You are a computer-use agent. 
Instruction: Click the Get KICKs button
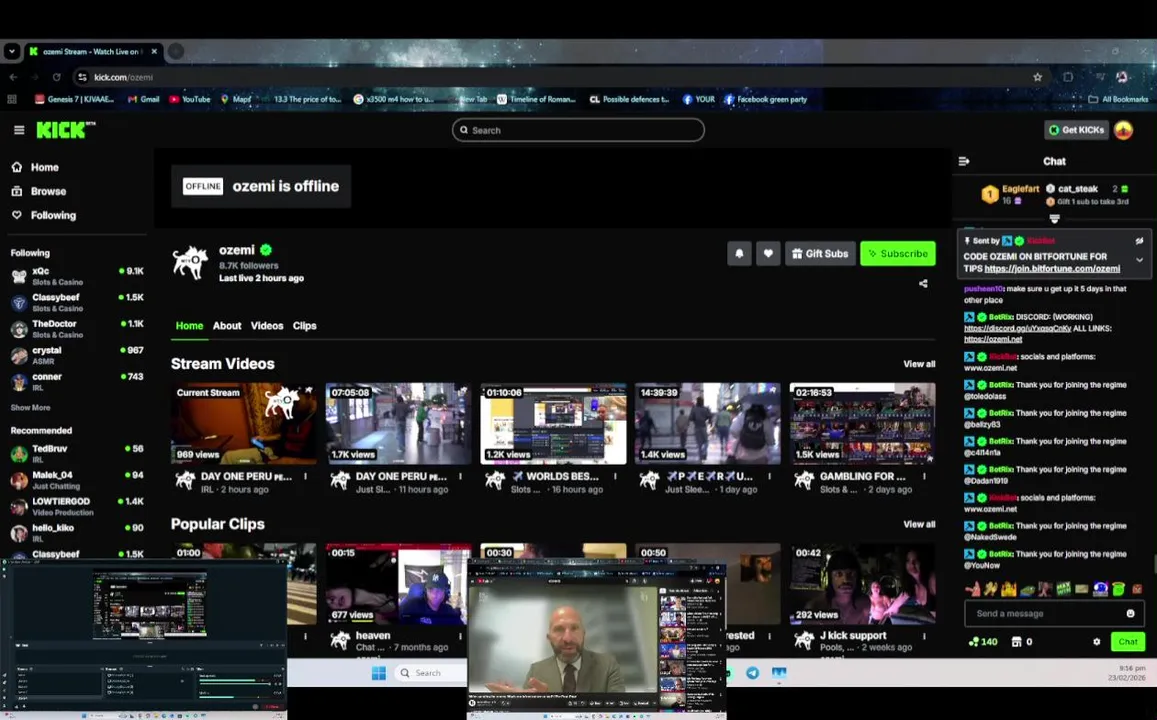point(1077,130)
